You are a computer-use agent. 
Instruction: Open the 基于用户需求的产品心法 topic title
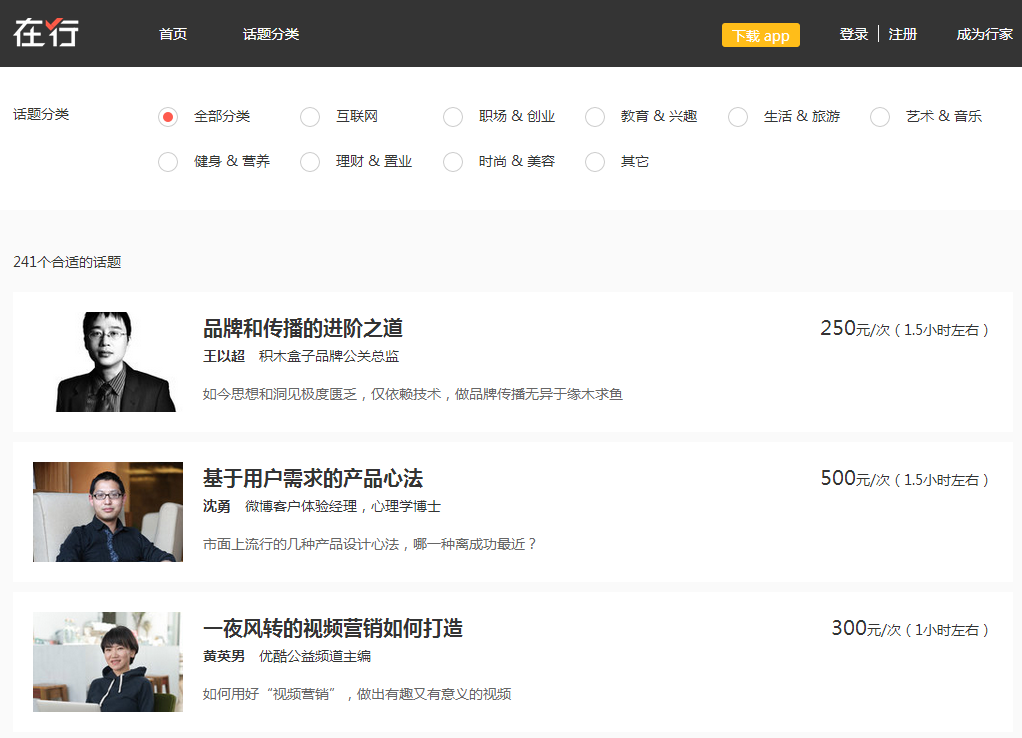tap(313, 478)
